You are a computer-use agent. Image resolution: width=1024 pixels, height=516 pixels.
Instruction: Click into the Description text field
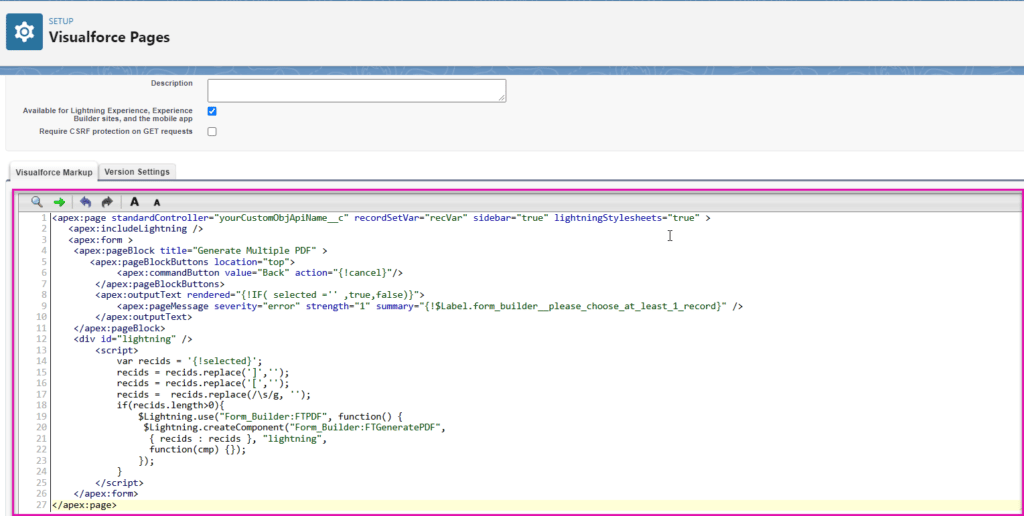356,90
